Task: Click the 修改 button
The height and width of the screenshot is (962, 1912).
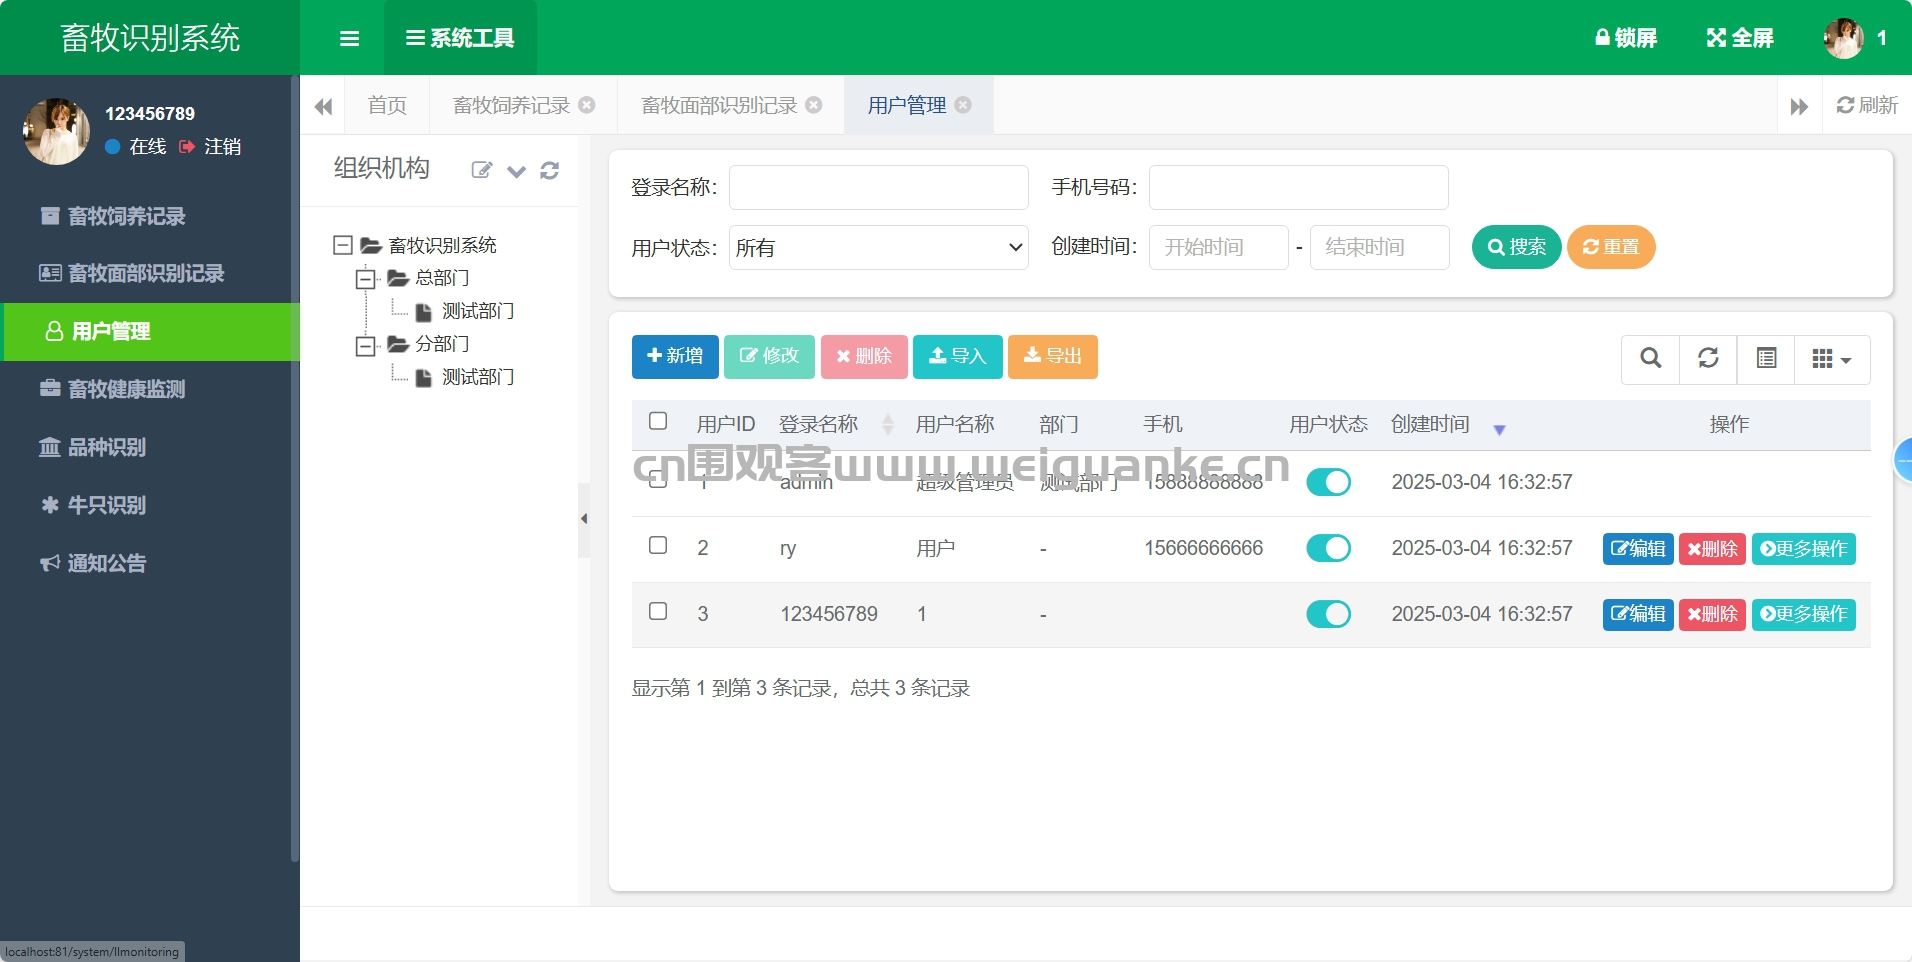Action: click(769, 356)
